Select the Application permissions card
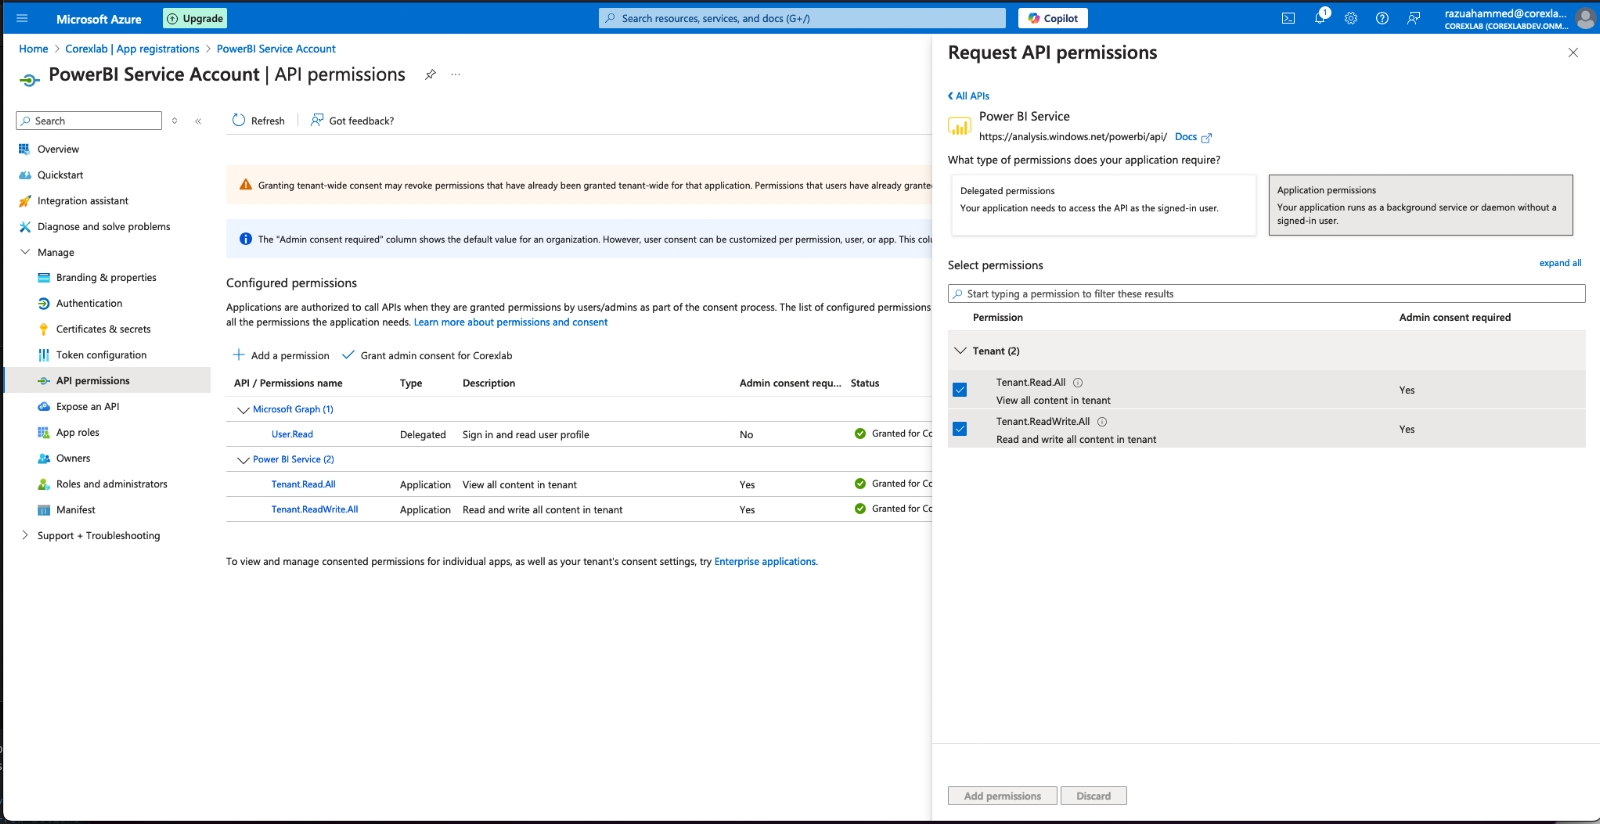 (x=1421, y=205)
